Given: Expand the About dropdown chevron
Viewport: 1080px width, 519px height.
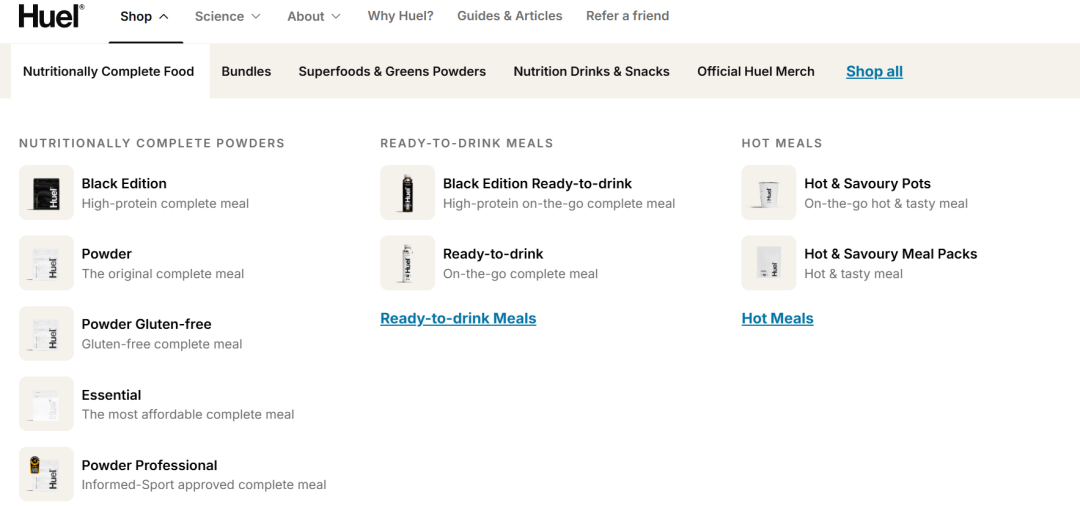Looking at the screenshot, I should coord(335,17).
